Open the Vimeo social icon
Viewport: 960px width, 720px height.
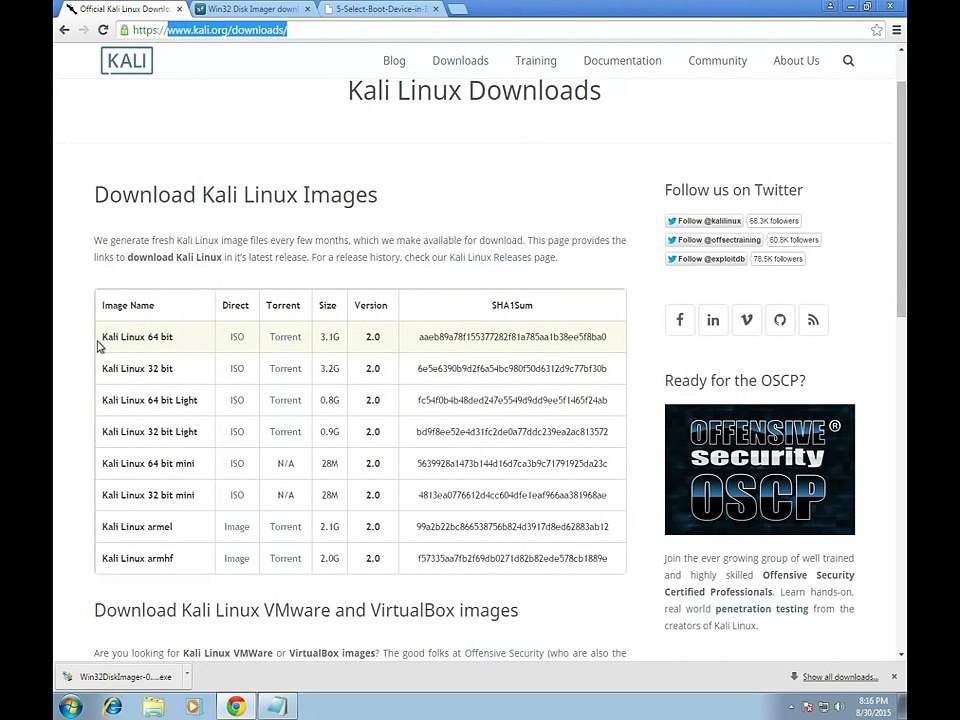point(746,320)
